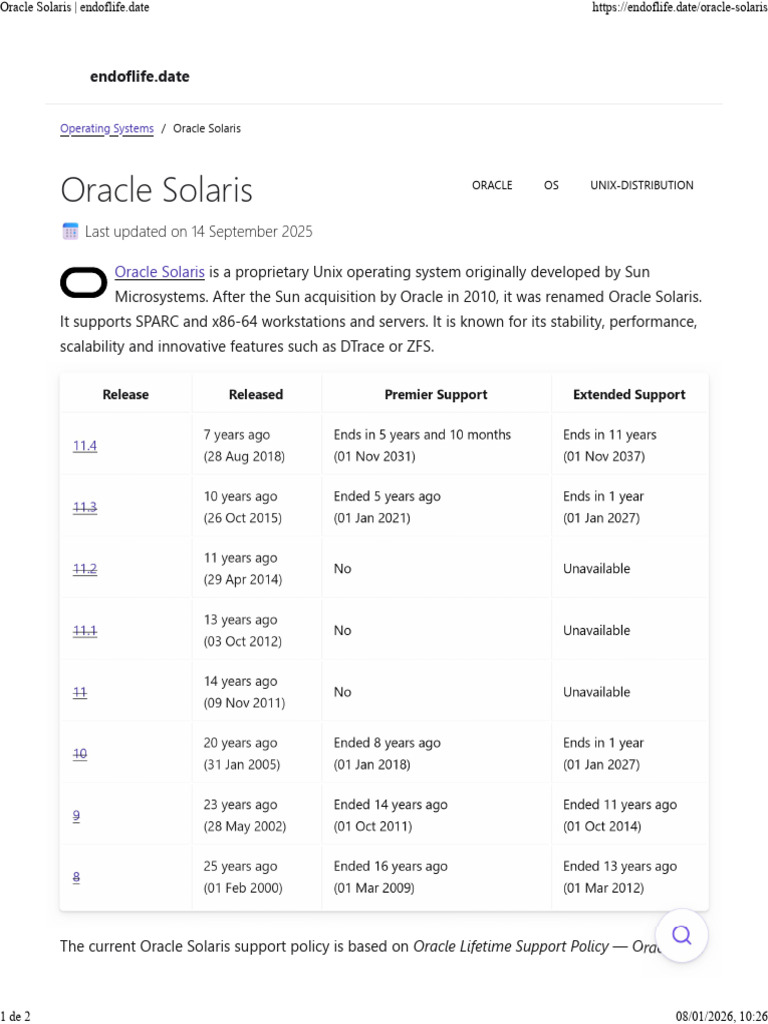Open release 11.3 link
Viewport: 768px width, 1024px height.
85,507
